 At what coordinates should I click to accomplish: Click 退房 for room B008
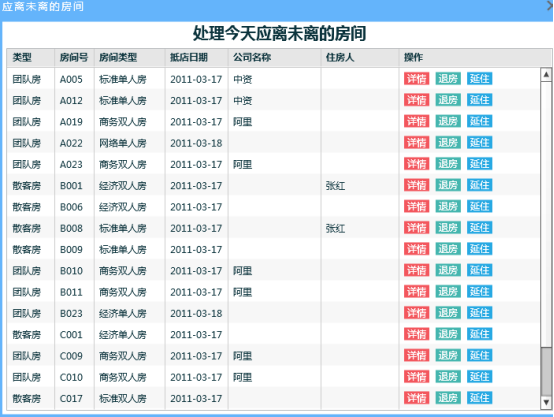click(x=448, y=228)
